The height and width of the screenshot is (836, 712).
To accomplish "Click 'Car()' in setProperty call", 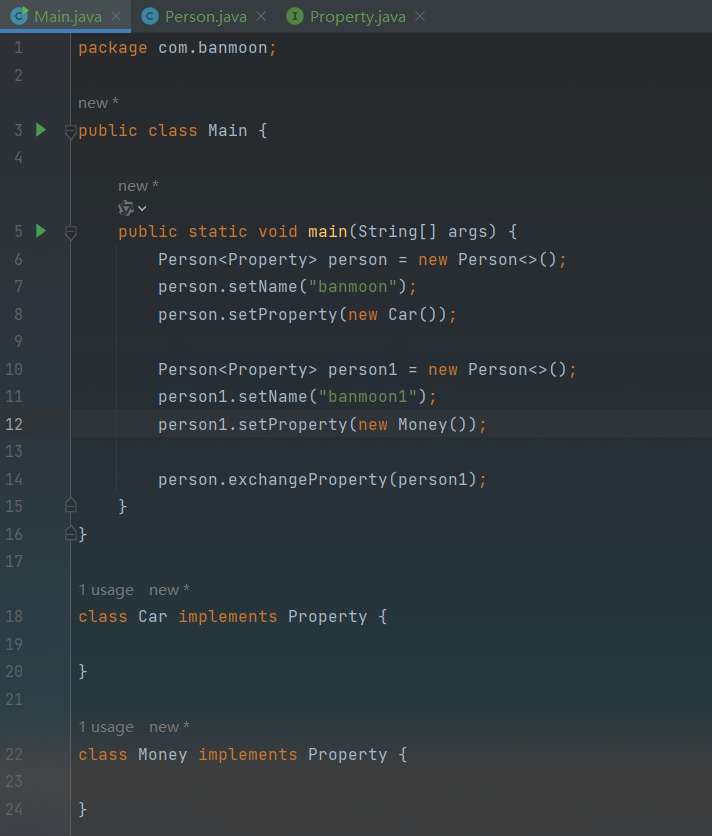I will point(412,315).
